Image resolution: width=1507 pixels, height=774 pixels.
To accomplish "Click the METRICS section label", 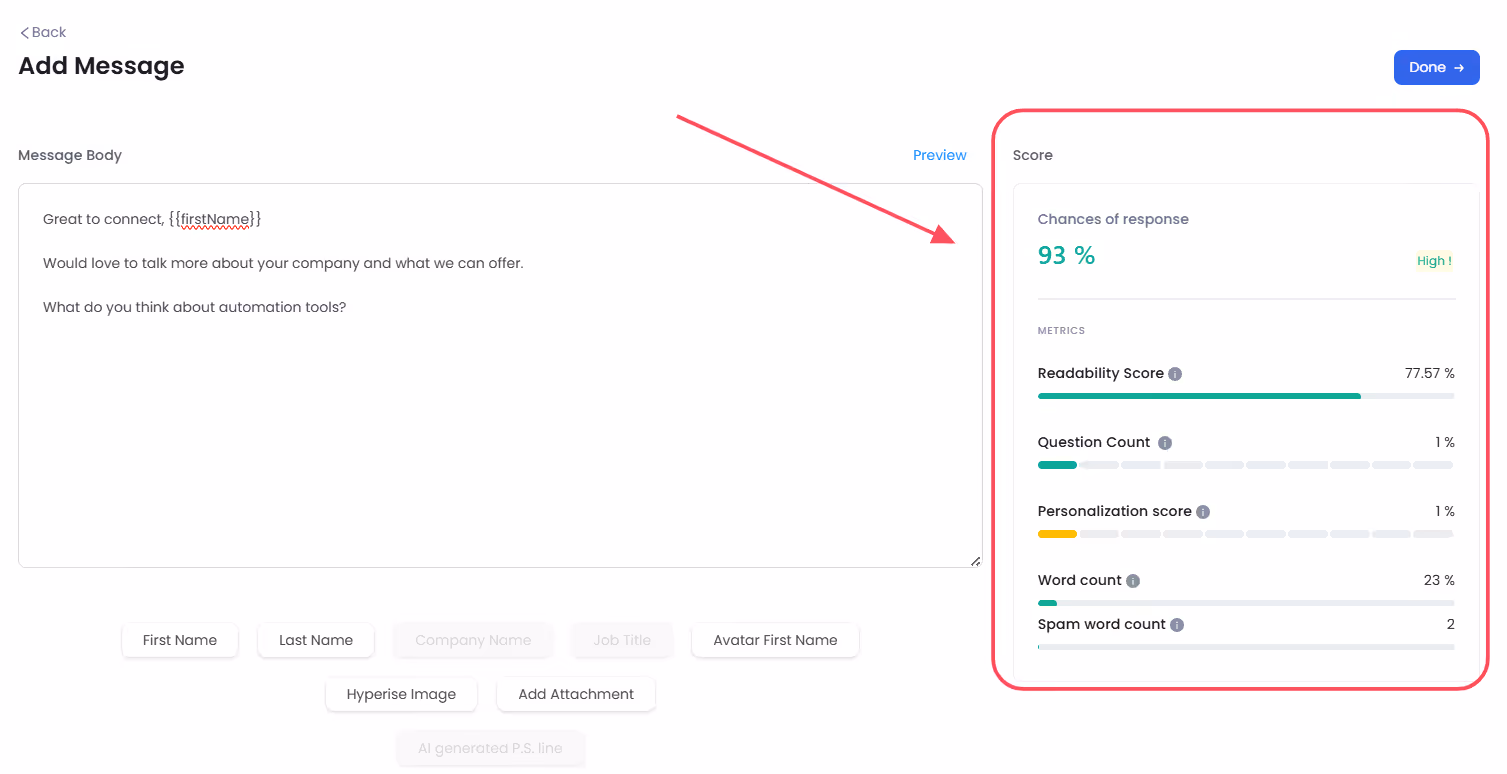I will (x=1061, y=330).
